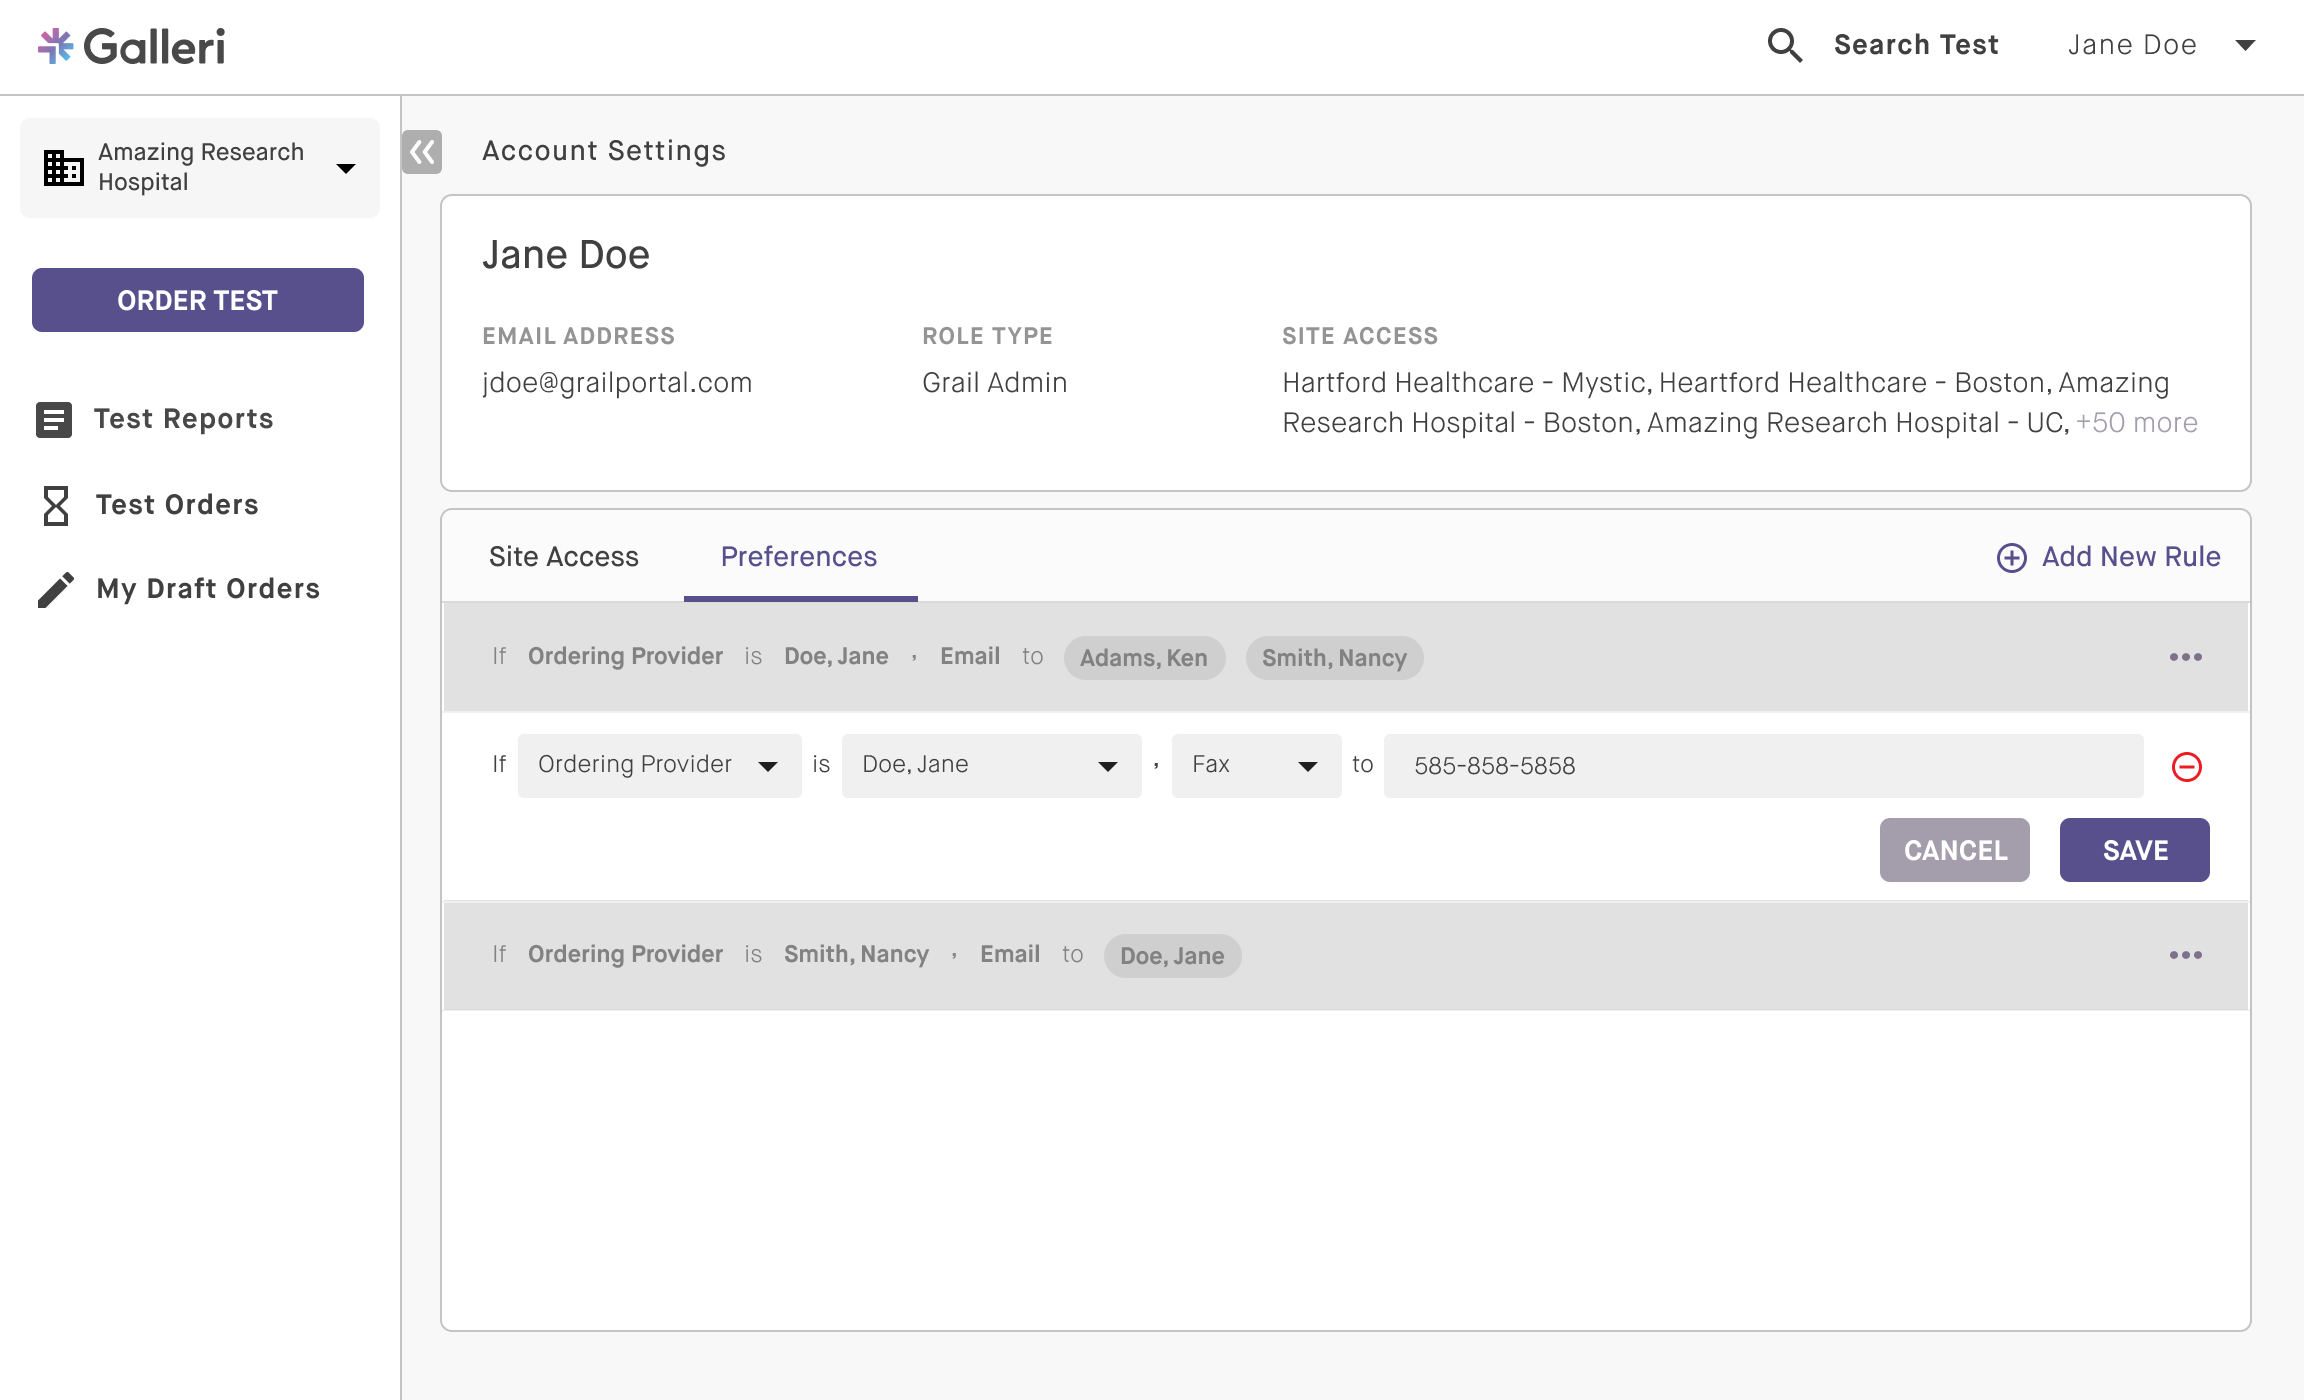Expand the Doe, Jane provider dropdown
The image size is (2304, 1400).
990,766
